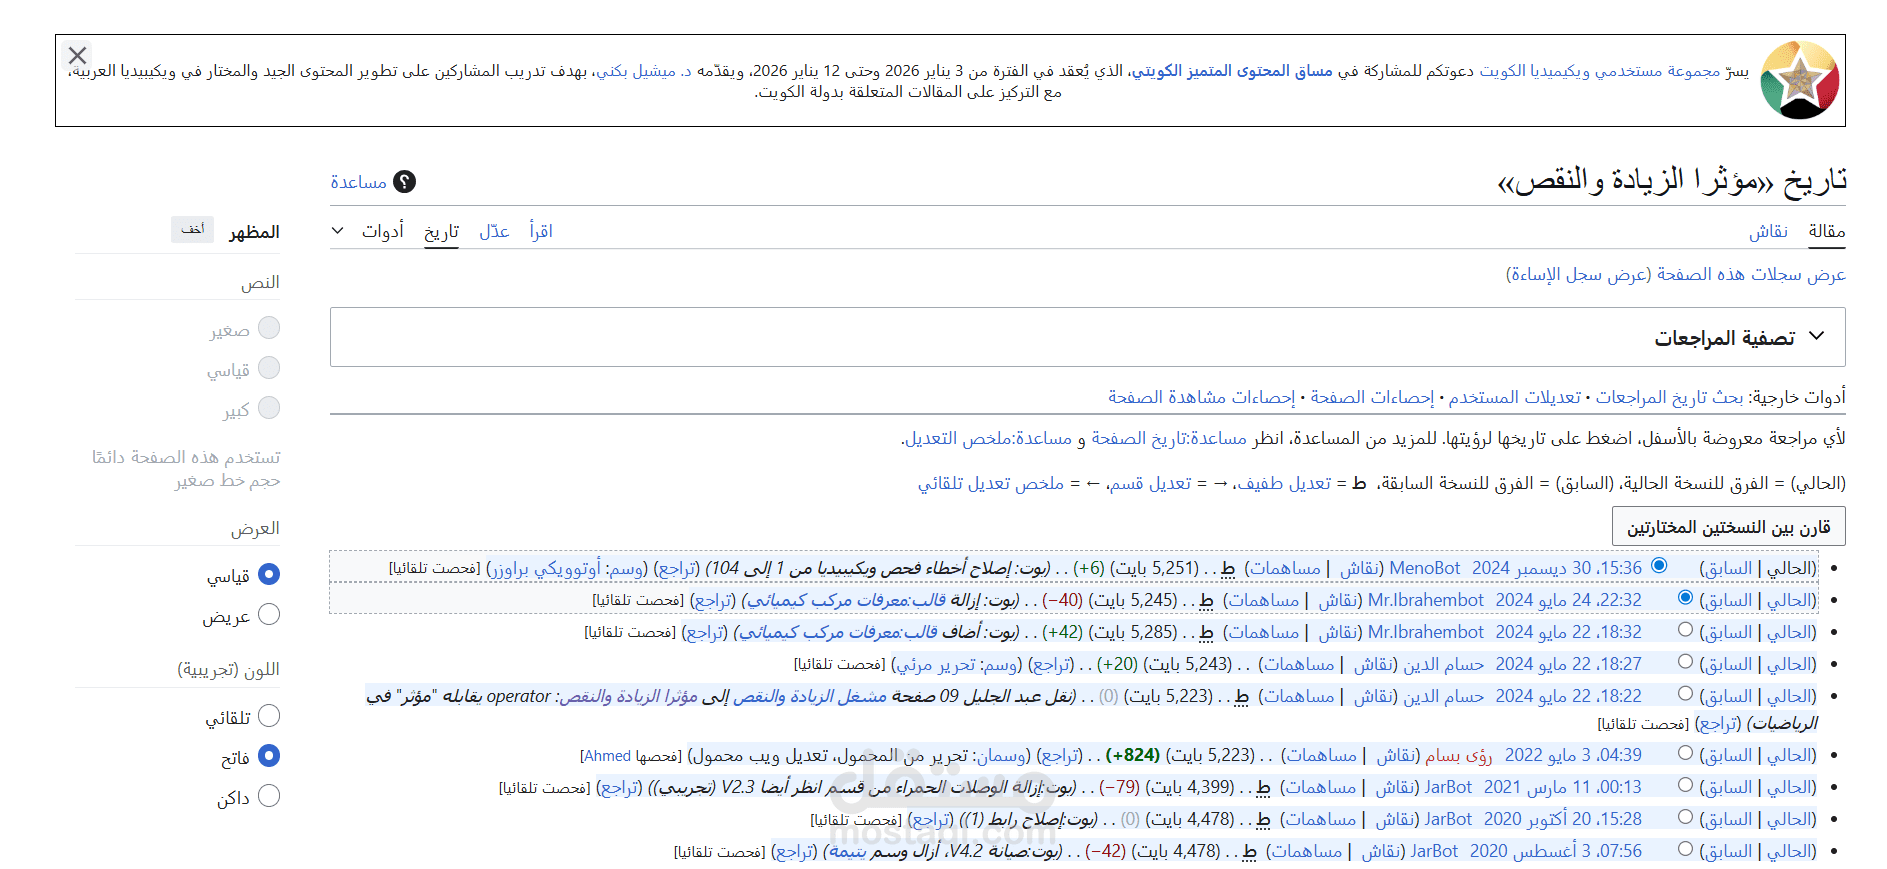Select the داكن dark color radio

269,796
